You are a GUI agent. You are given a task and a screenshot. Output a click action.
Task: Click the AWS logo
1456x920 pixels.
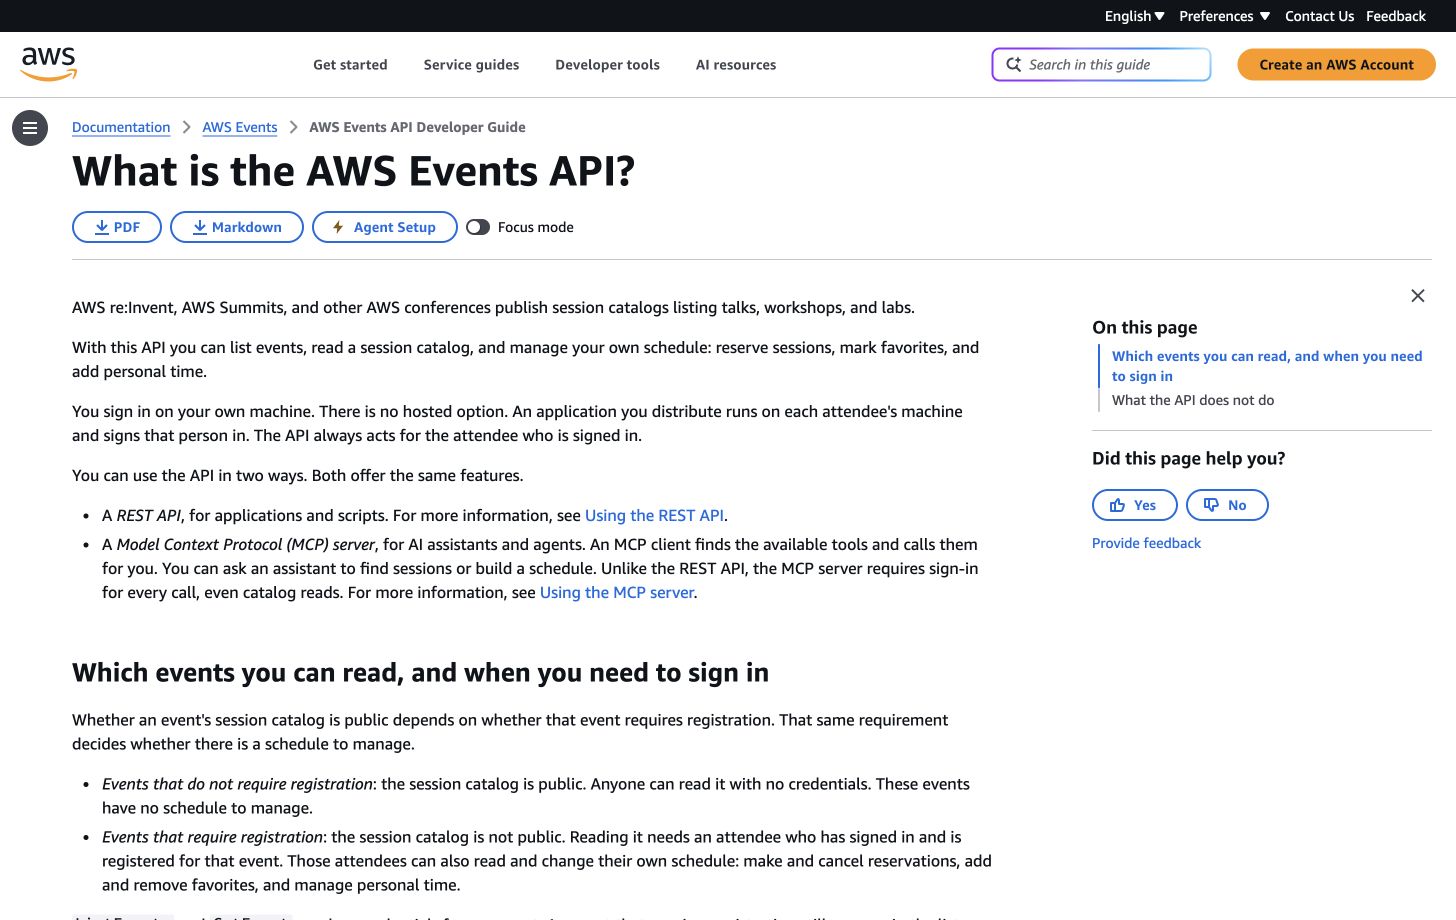tap(49, 64)
